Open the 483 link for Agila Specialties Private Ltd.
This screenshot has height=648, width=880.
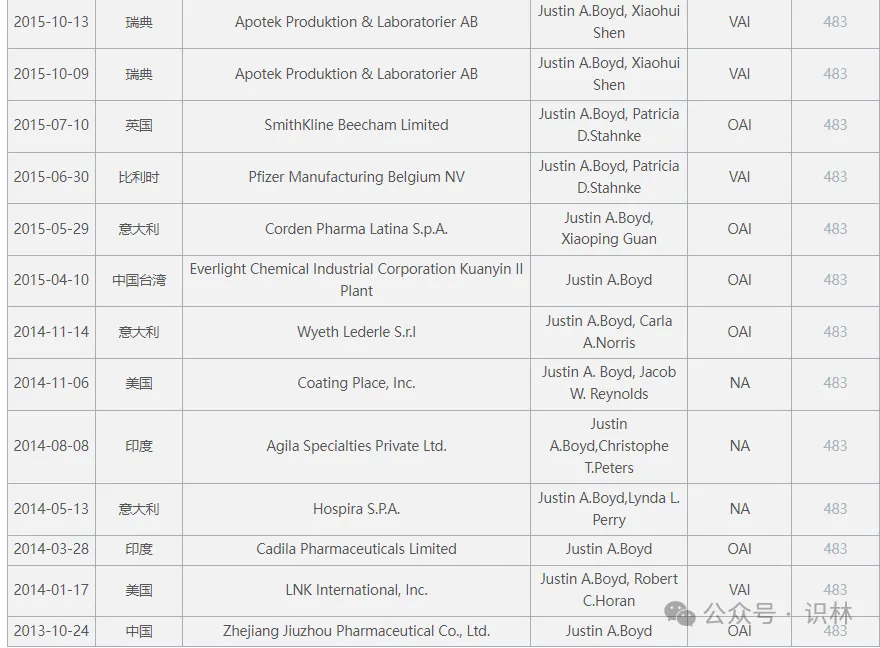(x=835, y=446)
